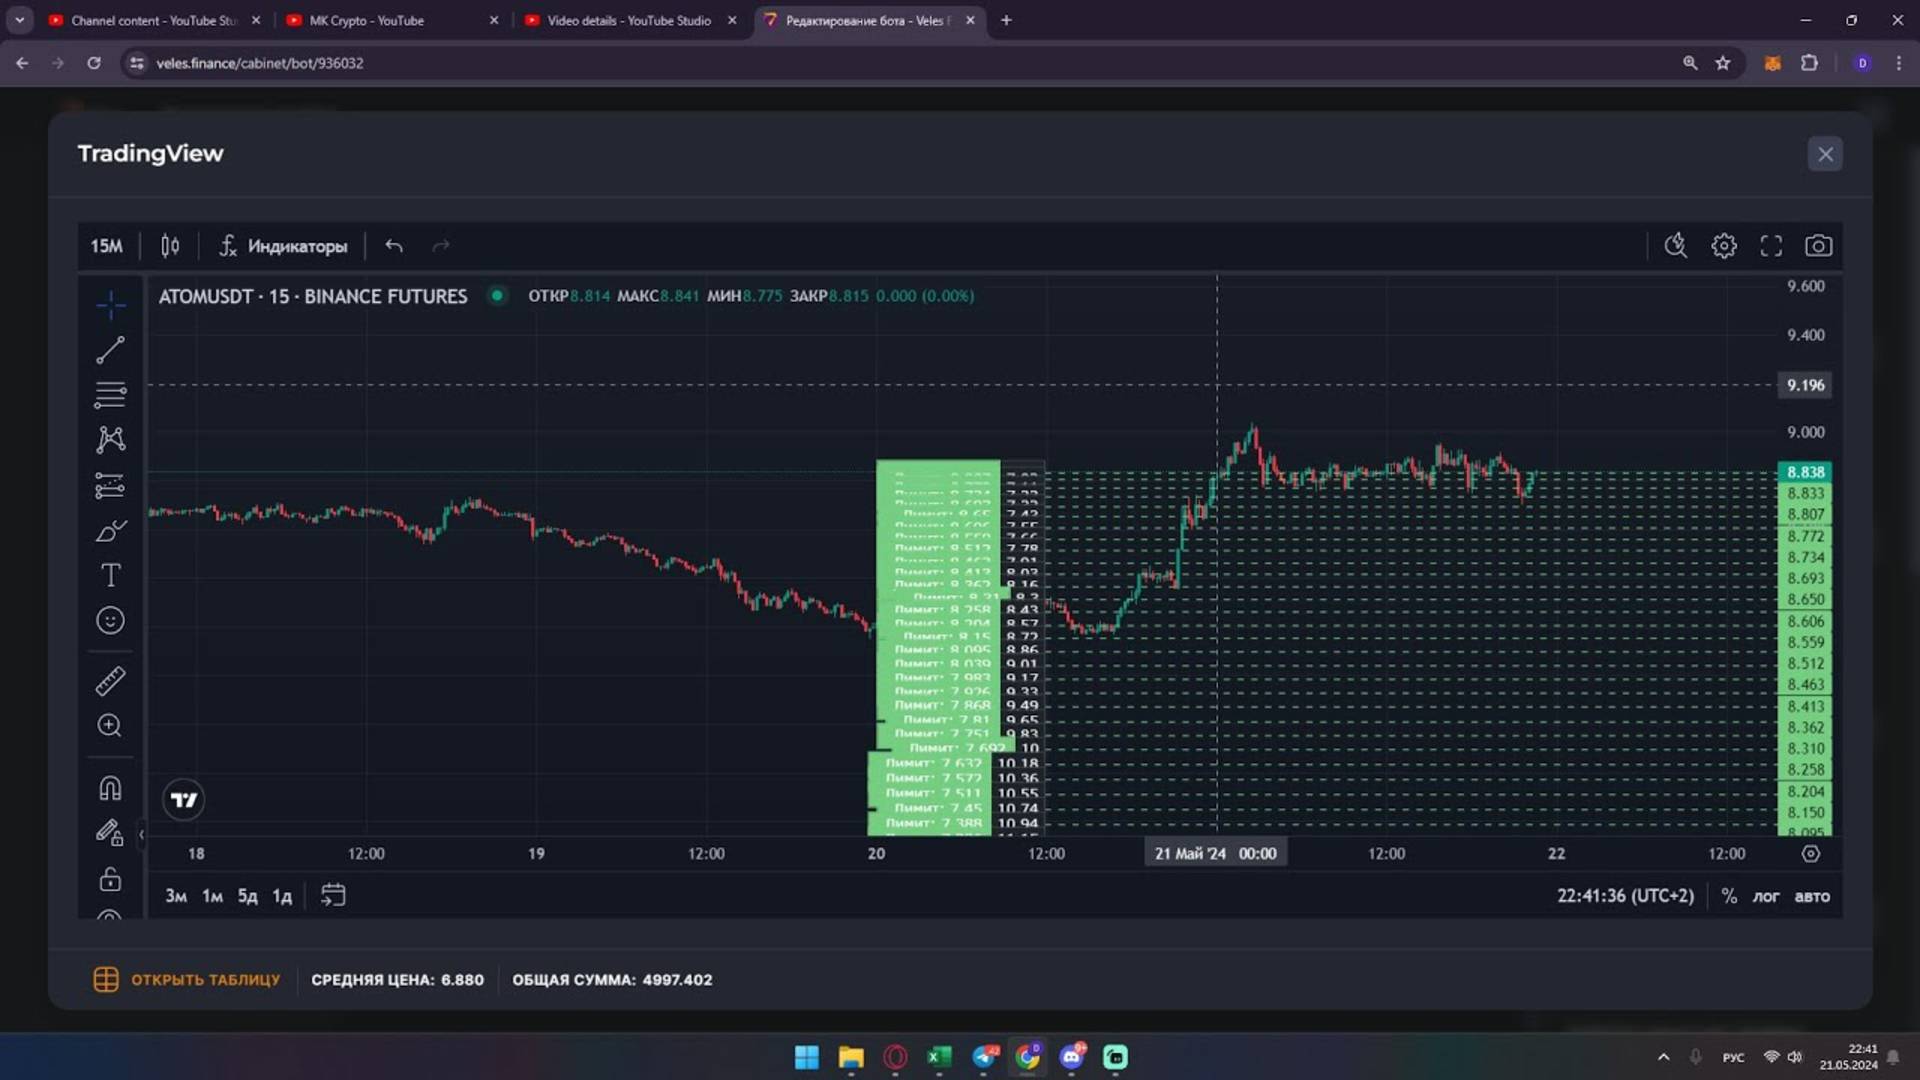
Task: Select the crosshair cursor tool
Action: pos(110,304)
